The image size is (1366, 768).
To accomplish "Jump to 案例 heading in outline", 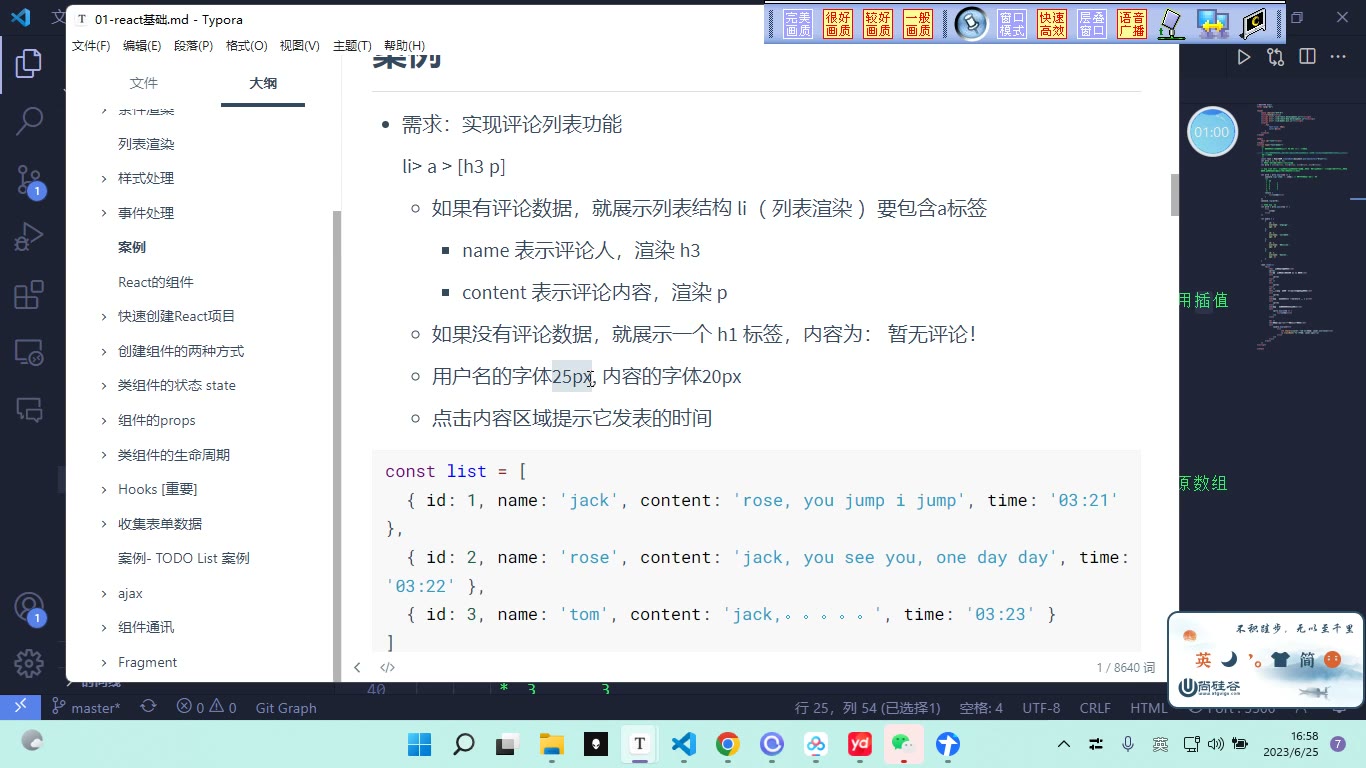I will tap(132, 247).
